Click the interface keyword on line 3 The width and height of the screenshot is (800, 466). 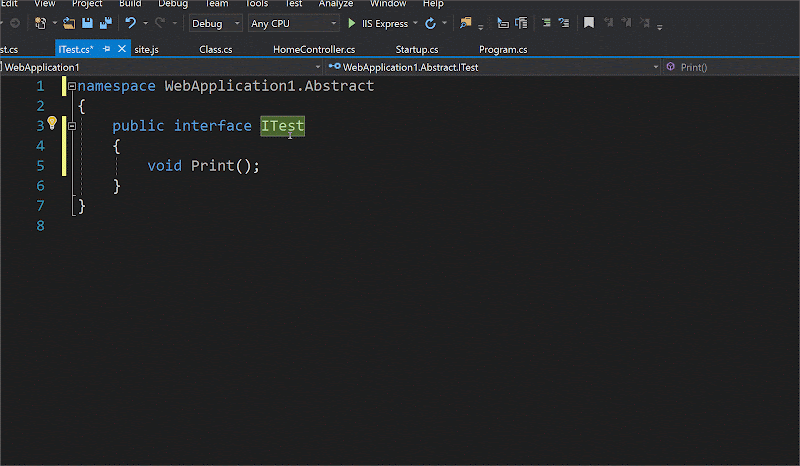pyautogui.click(x=213, y=126)
